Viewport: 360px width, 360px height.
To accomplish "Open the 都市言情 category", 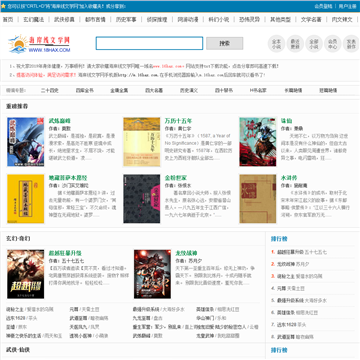I will click(95, 19).
